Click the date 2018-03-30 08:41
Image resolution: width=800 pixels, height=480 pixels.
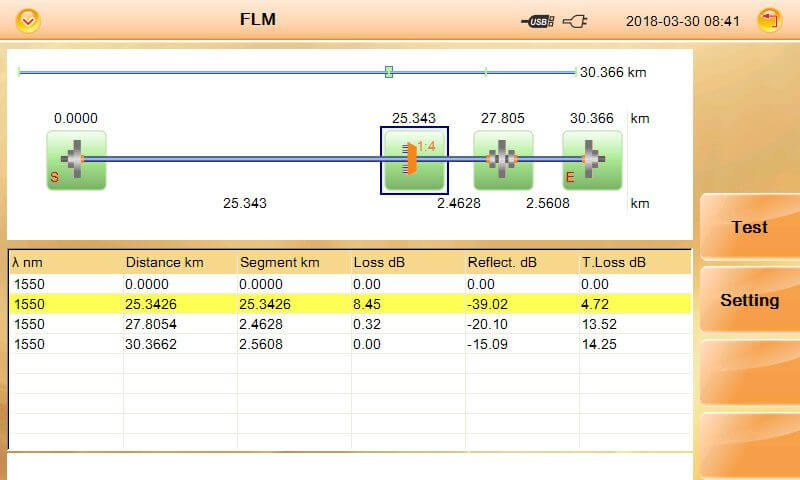tap(683, 21)
